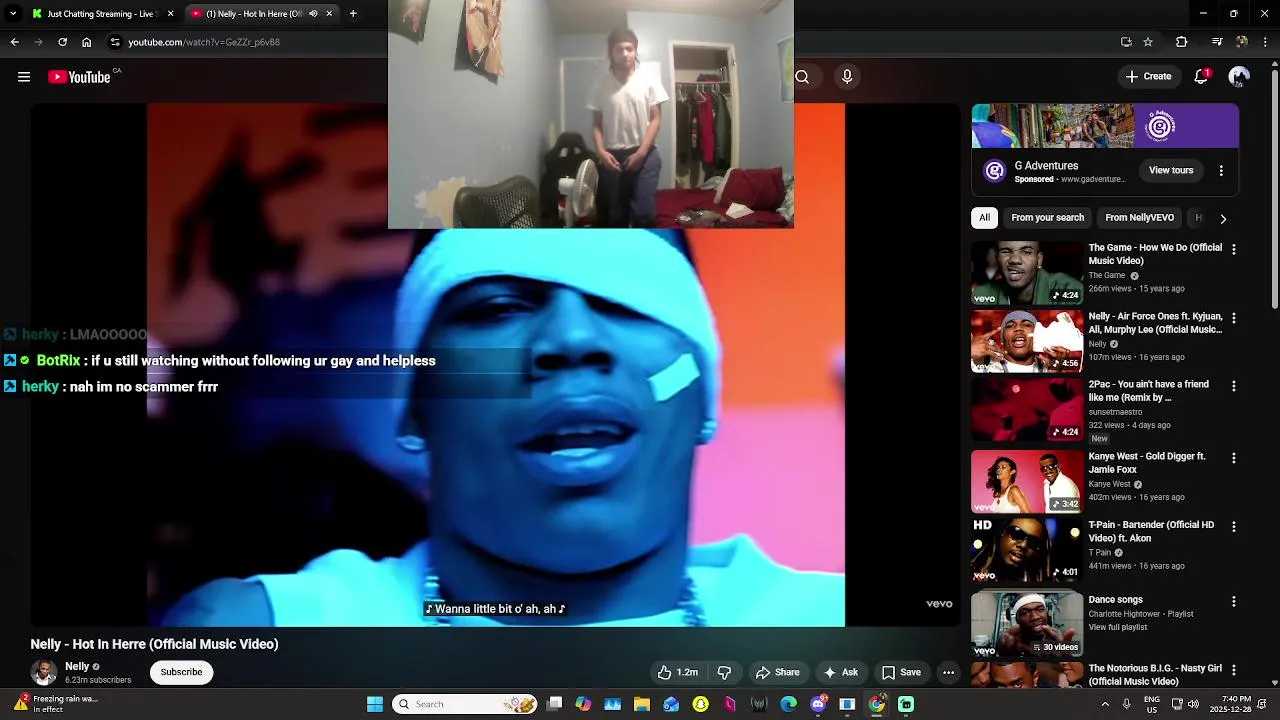
Task: Open YouTube notifications bell
Action: [x=1202, y=76]
